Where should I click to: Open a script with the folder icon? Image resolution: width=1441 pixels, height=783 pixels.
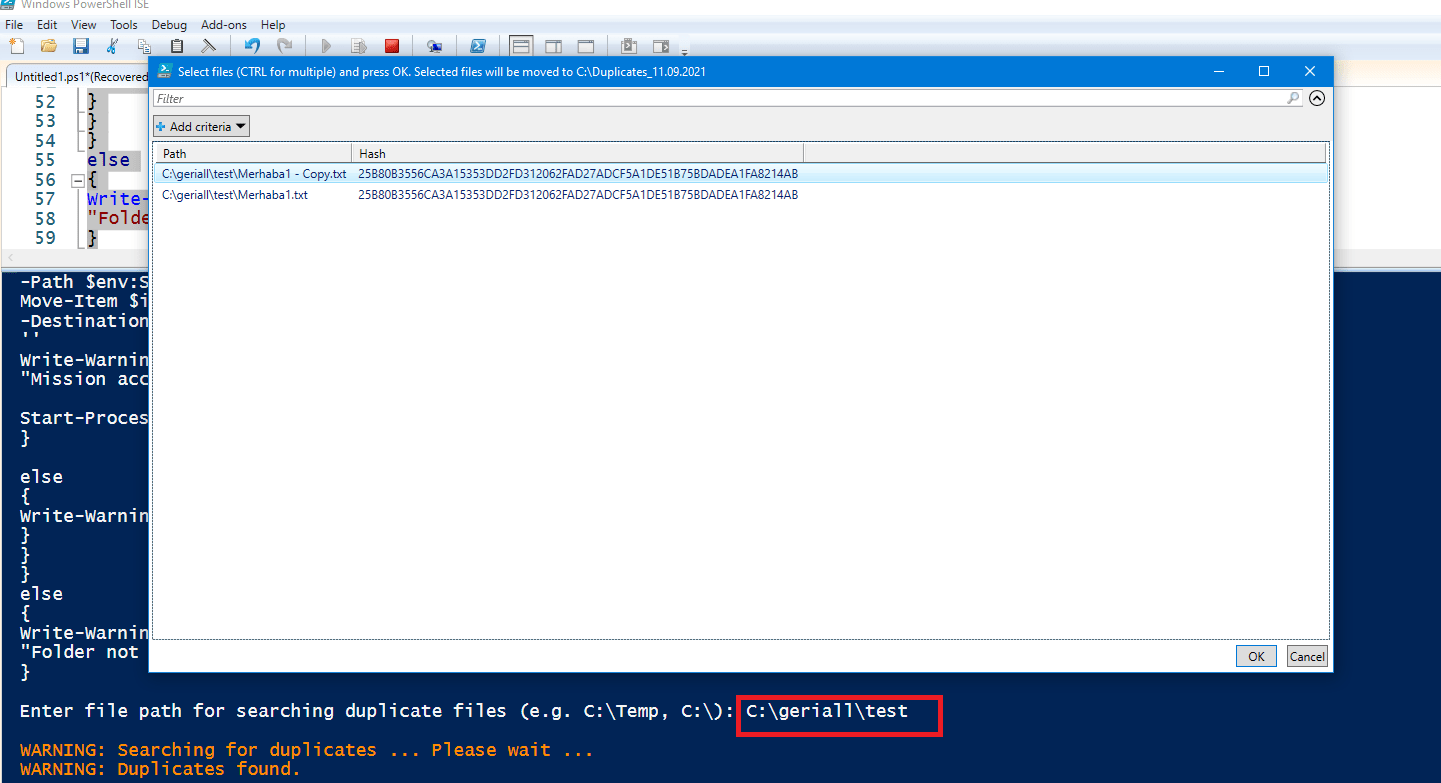48,46
